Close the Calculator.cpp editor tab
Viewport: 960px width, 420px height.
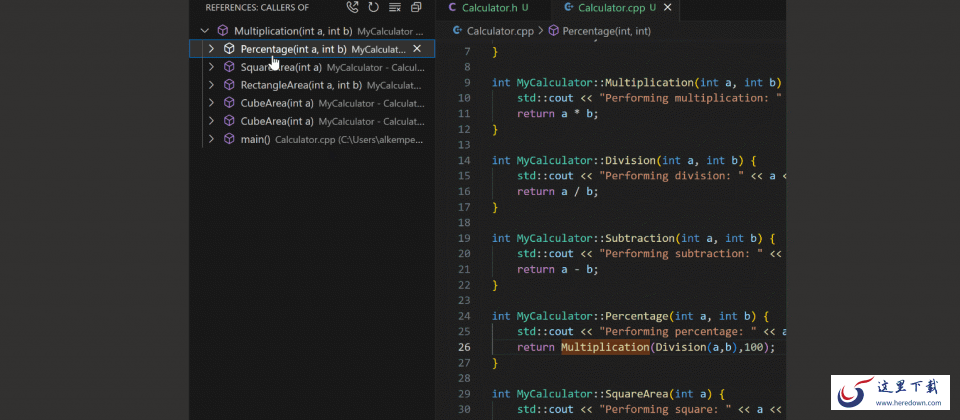pos(668,7)
